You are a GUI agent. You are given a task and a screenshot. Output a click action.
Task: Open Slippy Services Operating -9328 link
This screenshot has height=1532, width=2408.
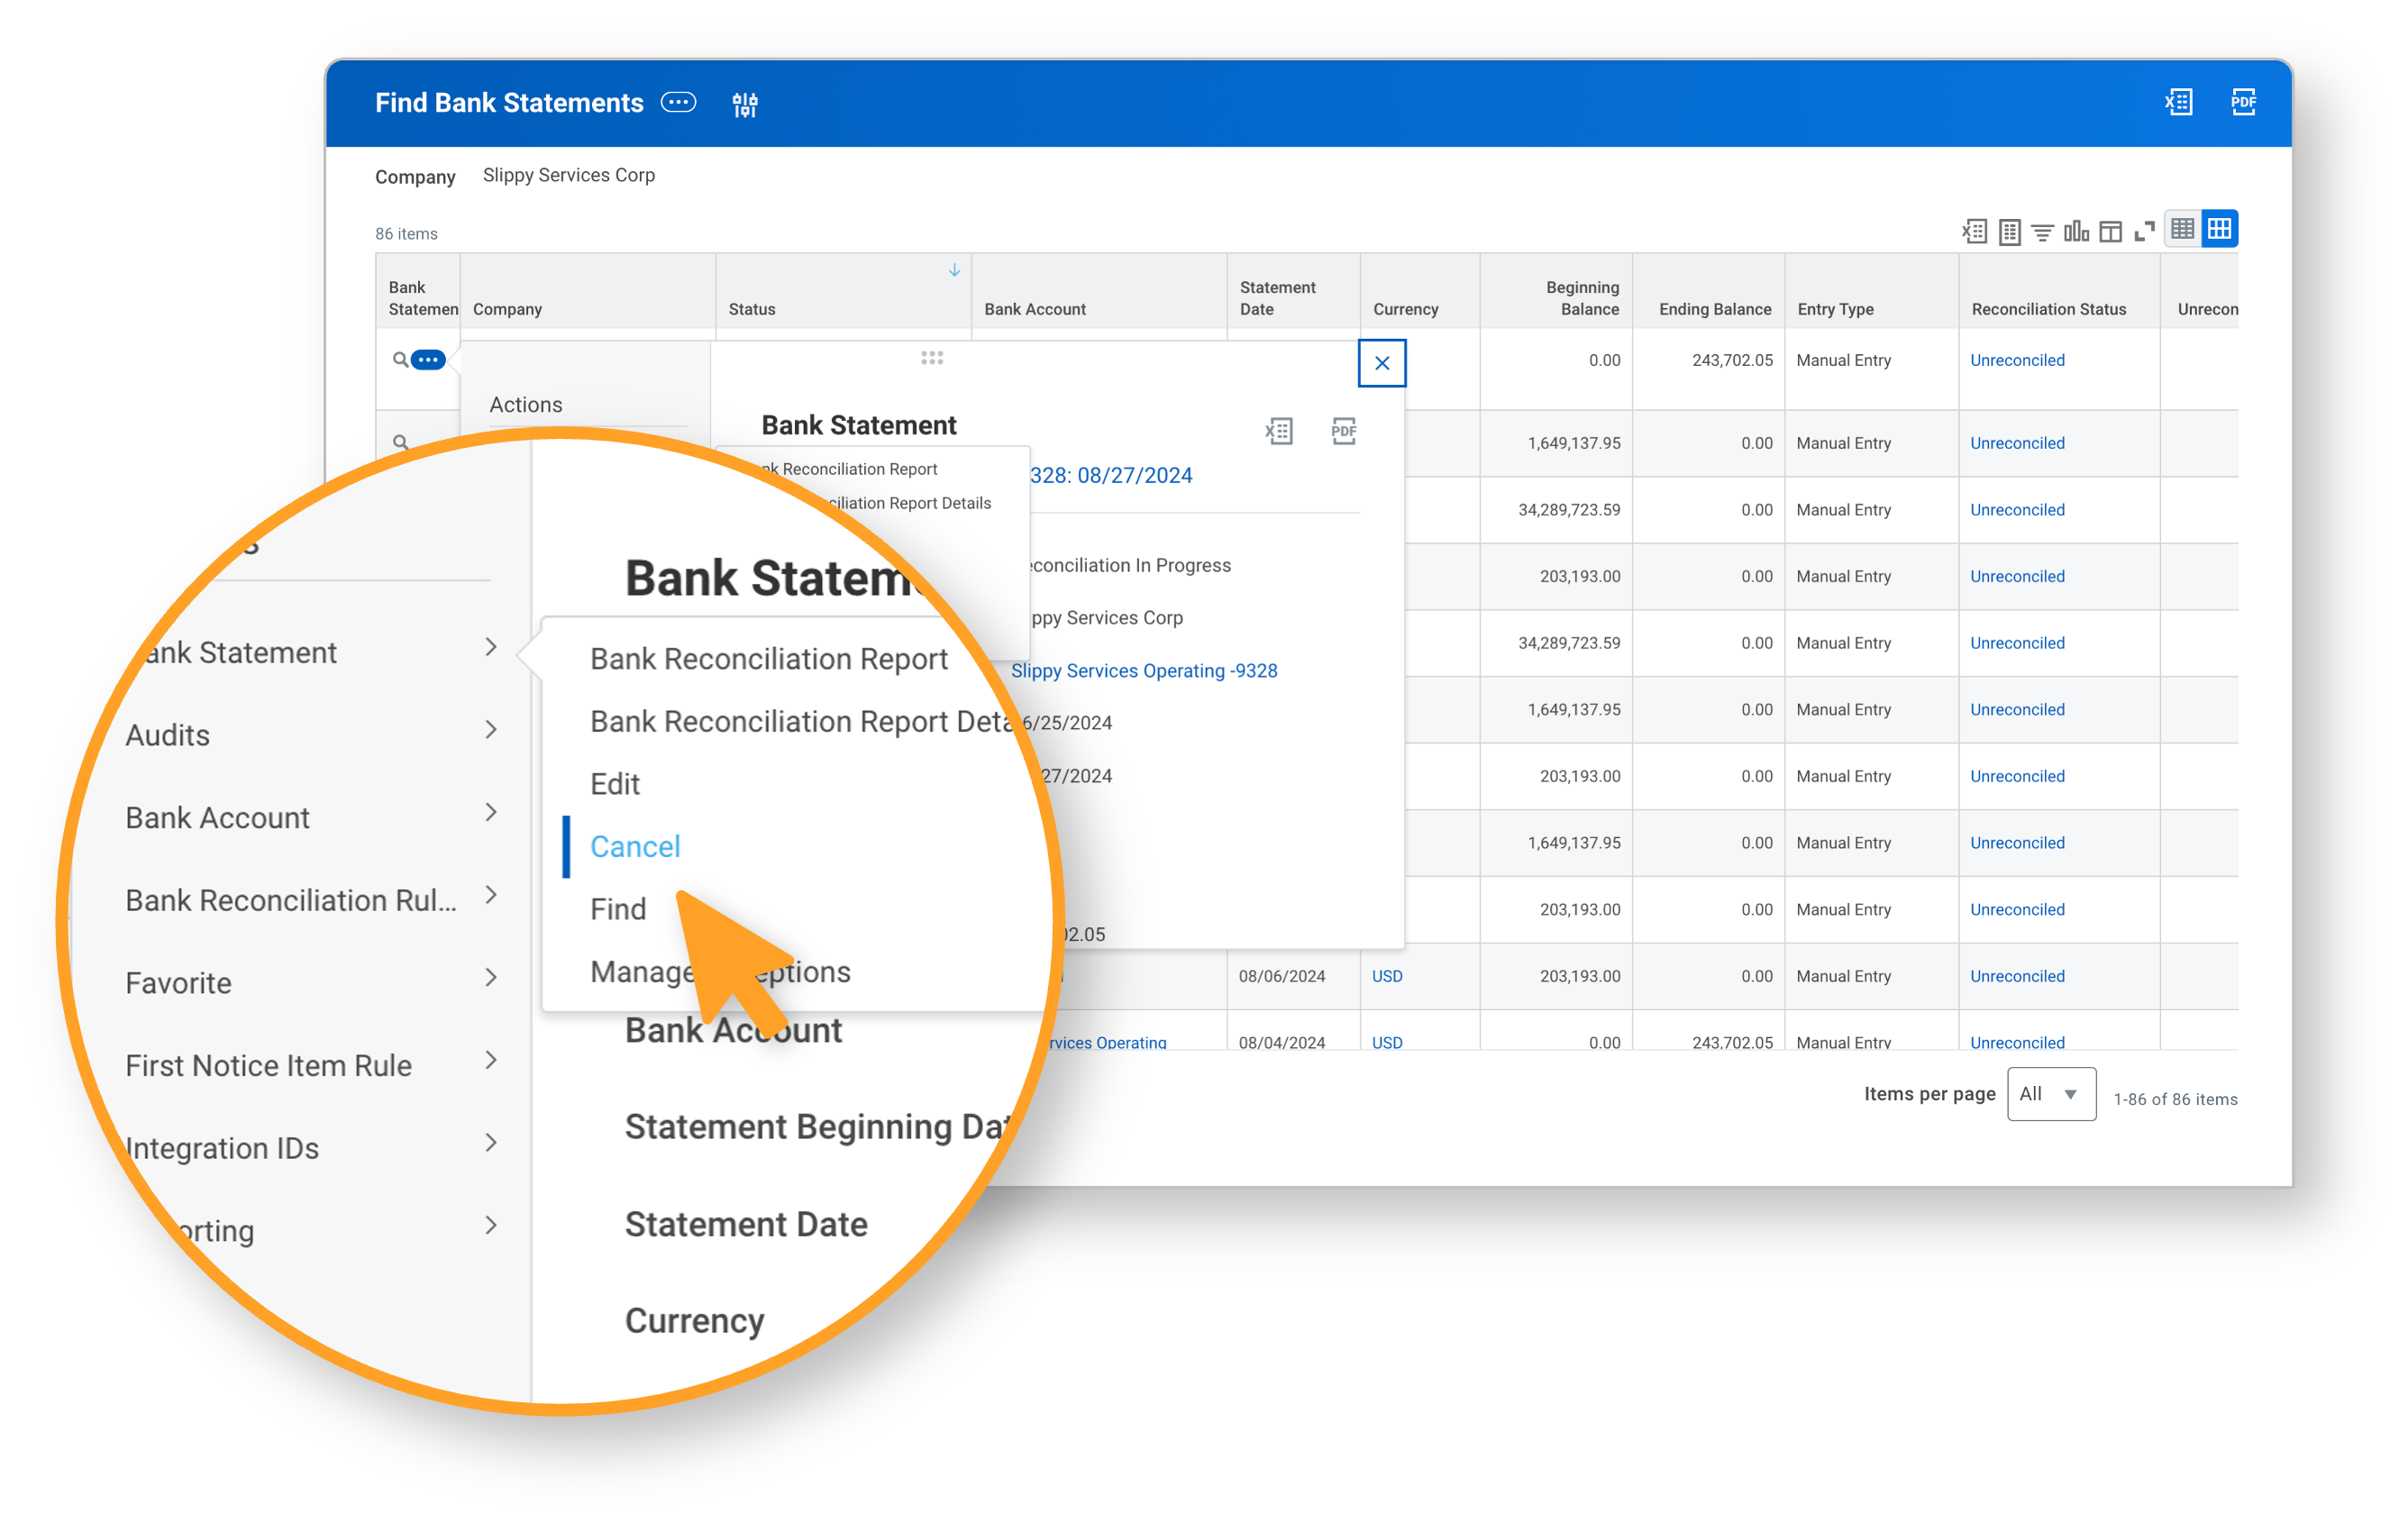1144,670
